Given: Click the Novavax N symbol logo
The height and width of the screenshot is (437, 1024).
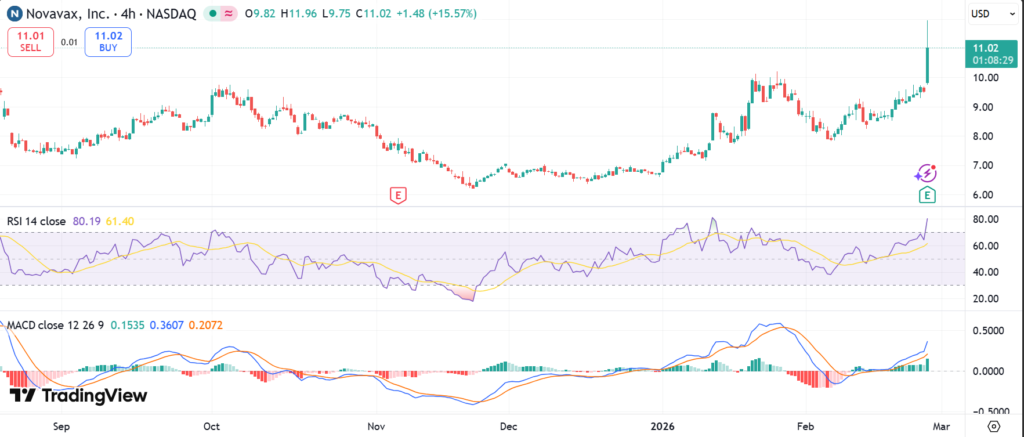Looking at the screenshot, I should 14,14.
